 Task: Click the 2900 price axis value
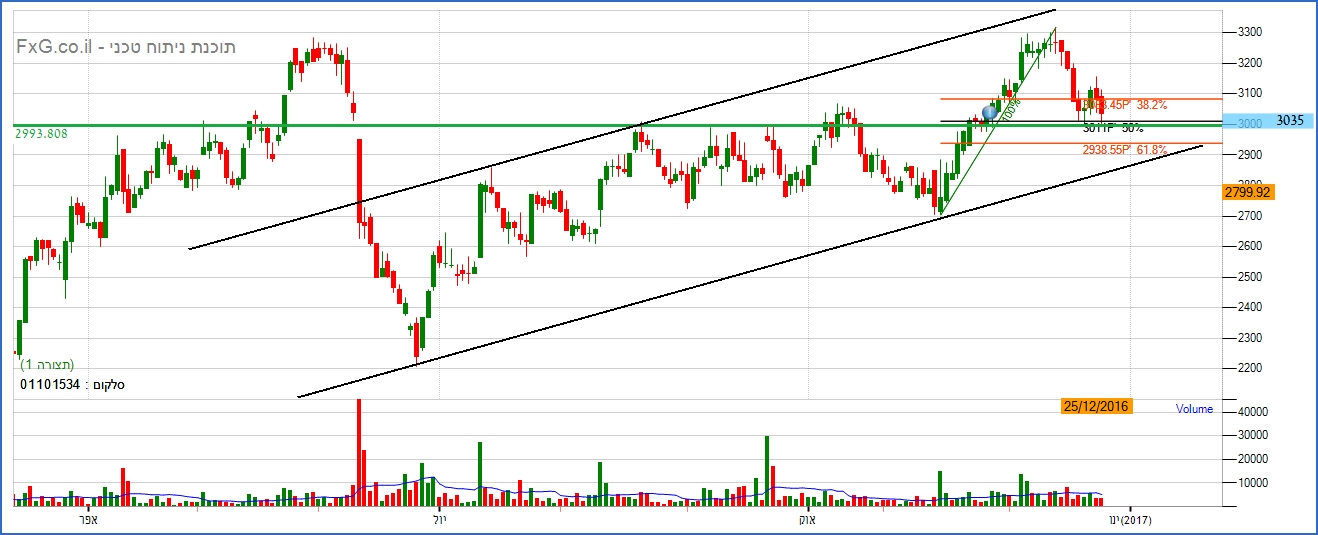pos(1251,155)
